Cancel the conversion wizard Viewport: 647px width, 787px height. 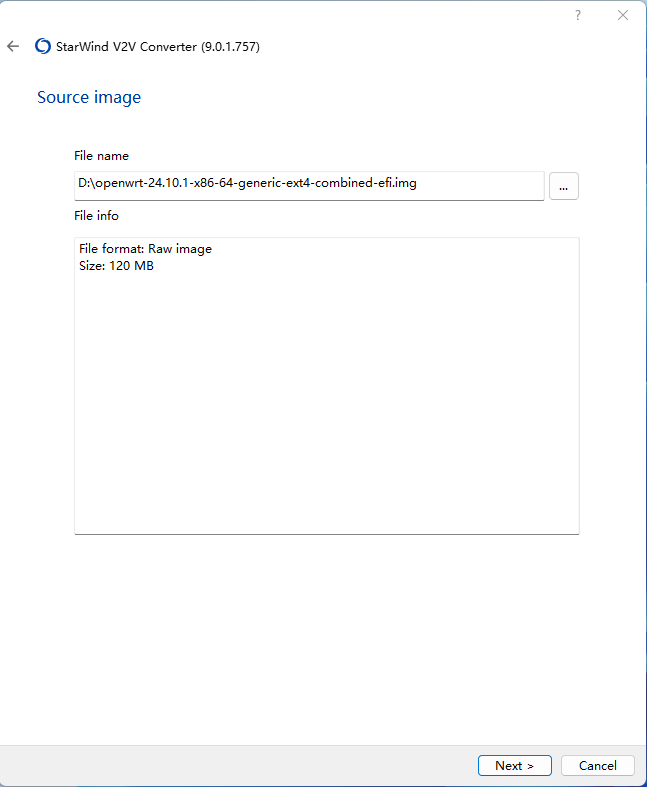pyautogui.click(x=597, y=765)
